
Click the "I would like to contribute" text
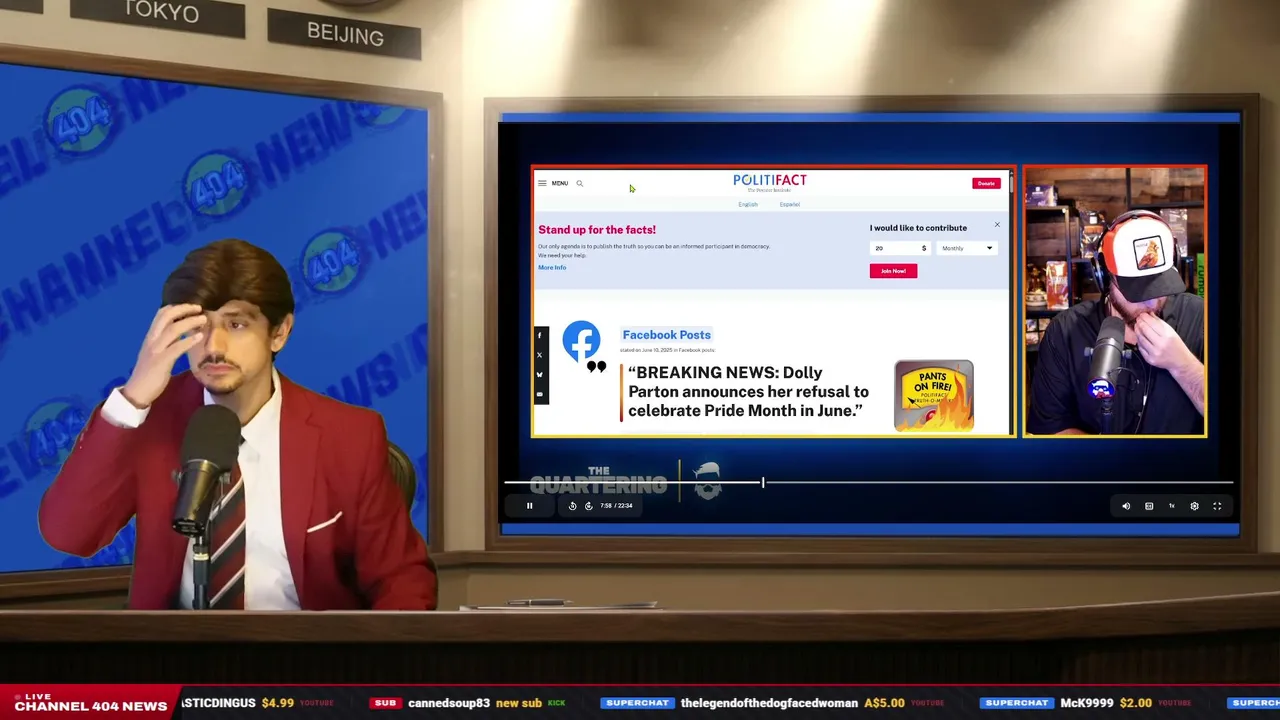click(x=918, y=228)
